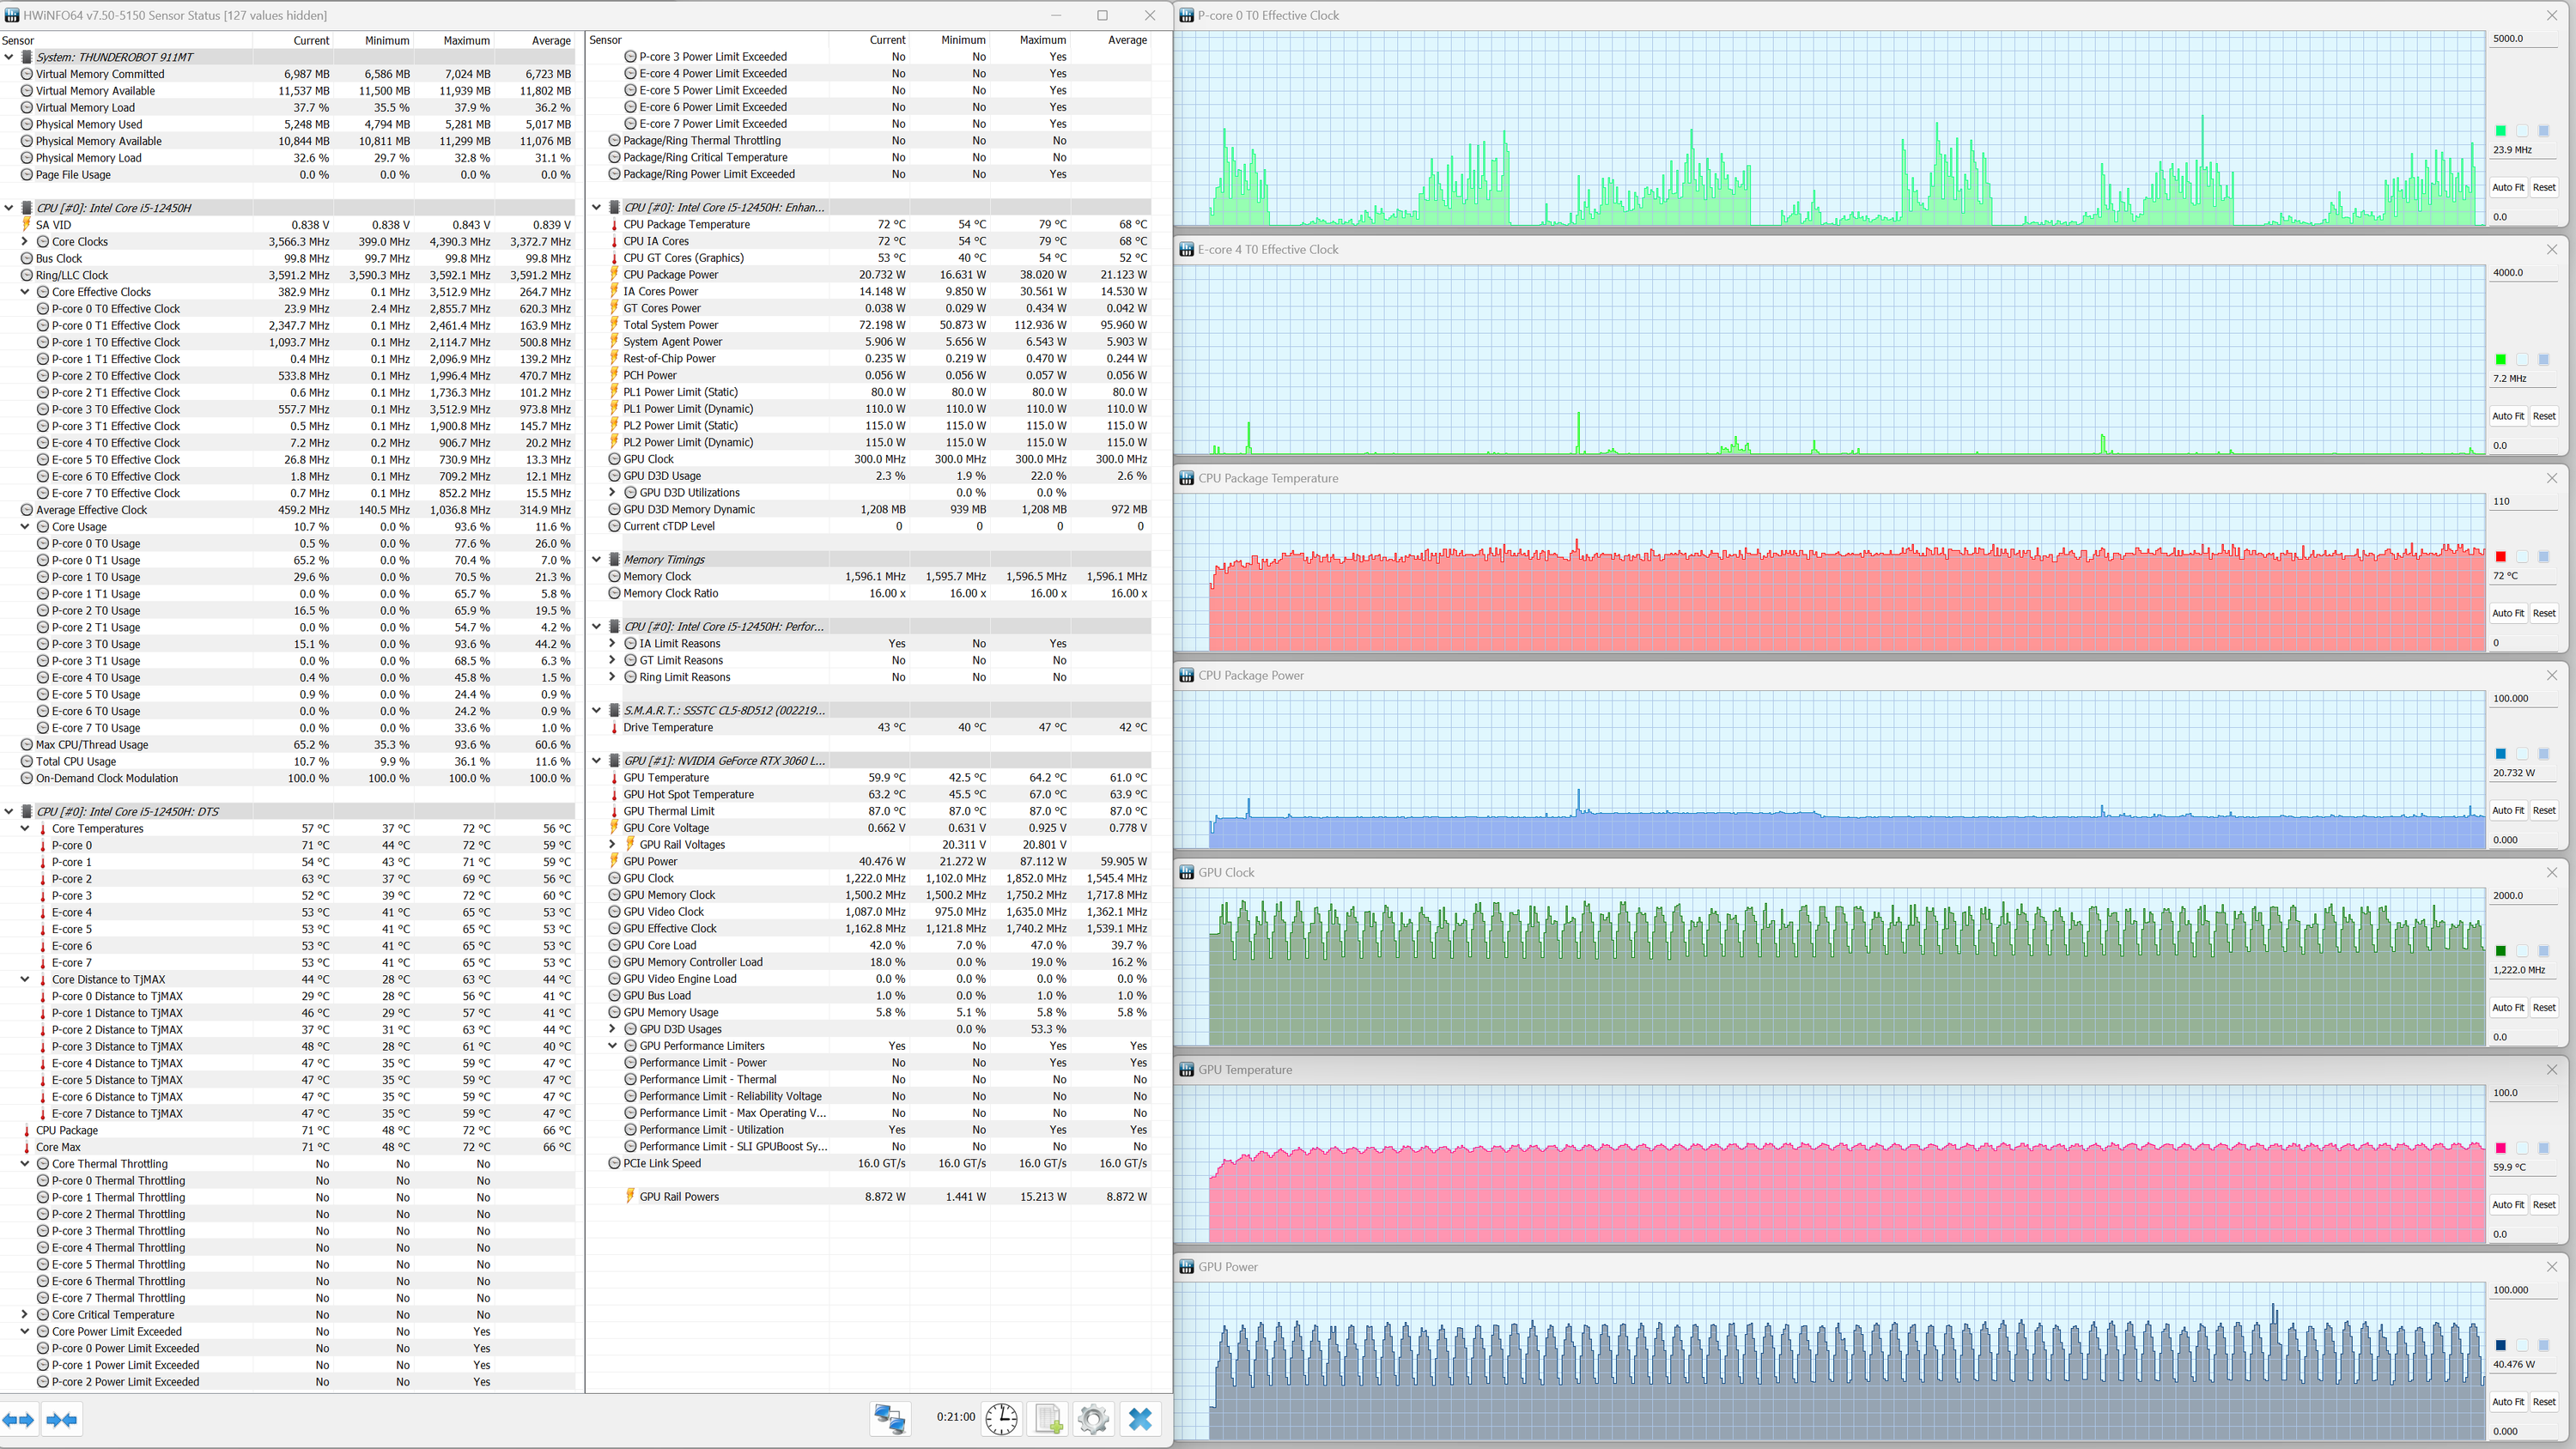2576x1449 pixels.
Task: Start logging with the sheet-plus icon
Action: [1048, 1418]
